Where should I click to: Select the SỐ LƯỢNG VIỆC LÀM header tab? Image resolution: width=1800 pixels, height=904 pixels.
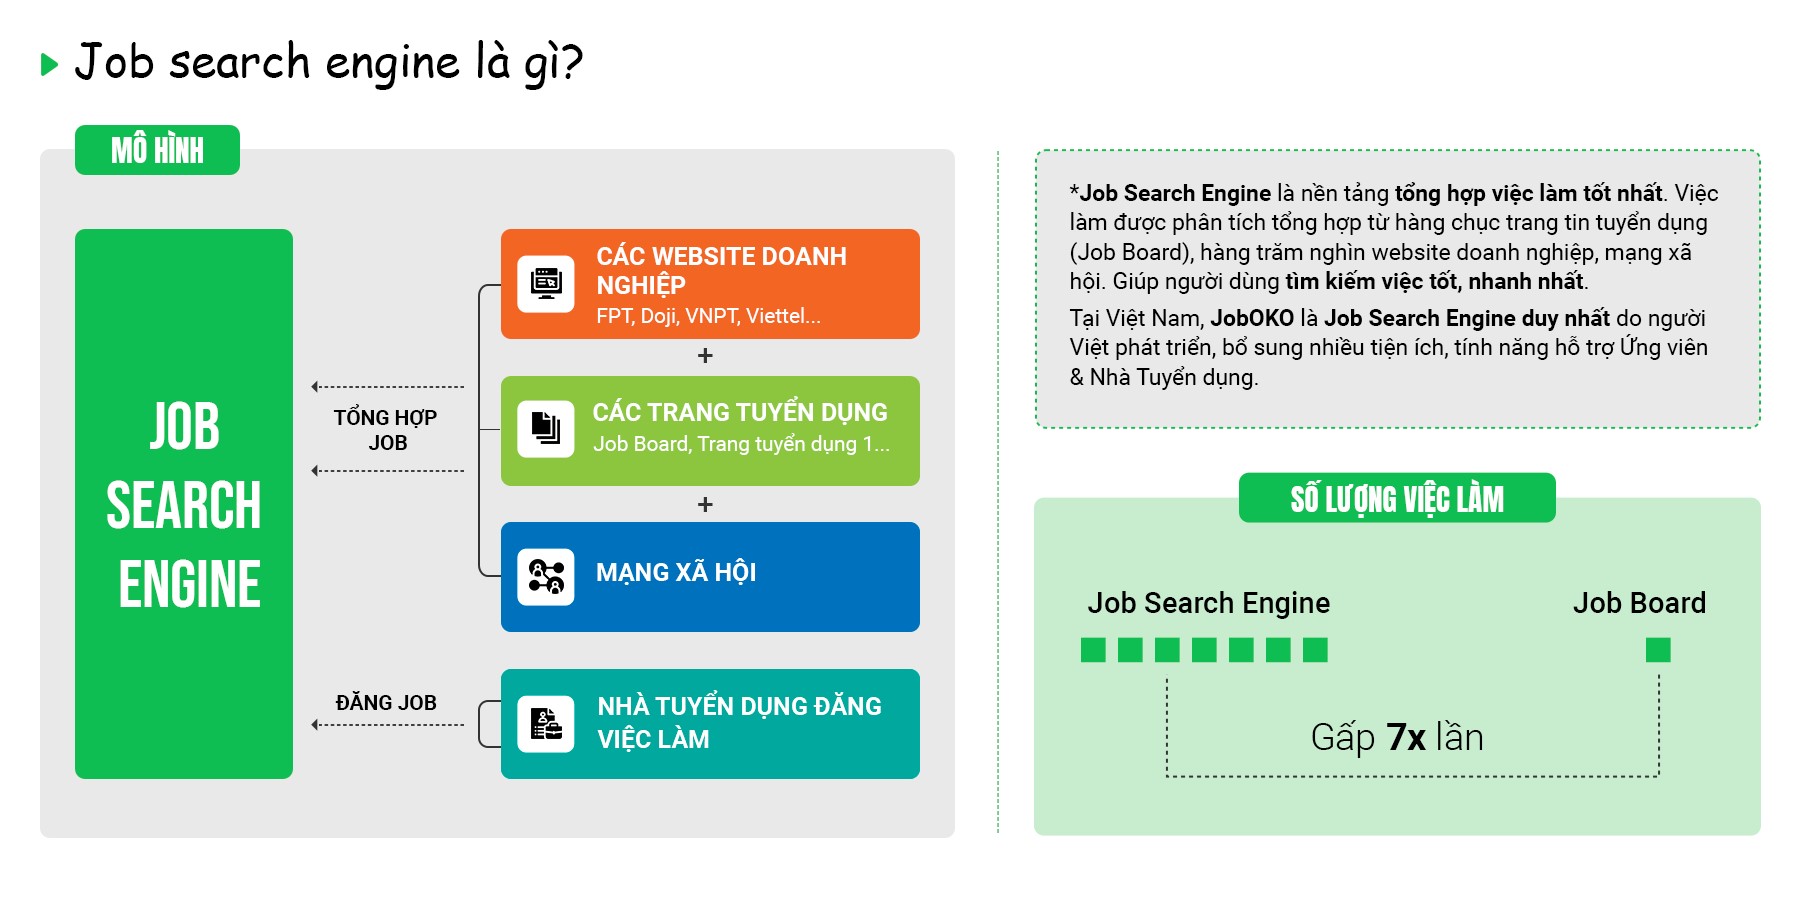click(1396, 498)
